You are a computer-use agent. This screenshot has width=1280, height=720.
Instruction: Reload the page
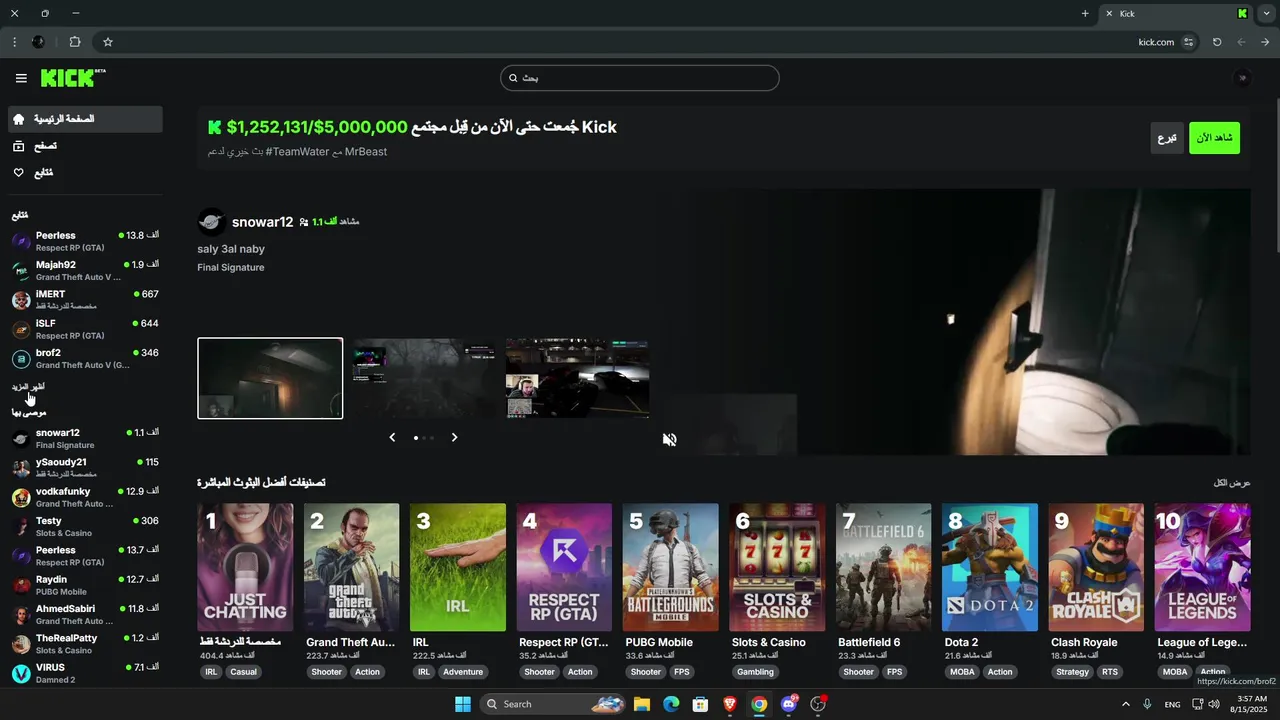tap(1217, 42)
